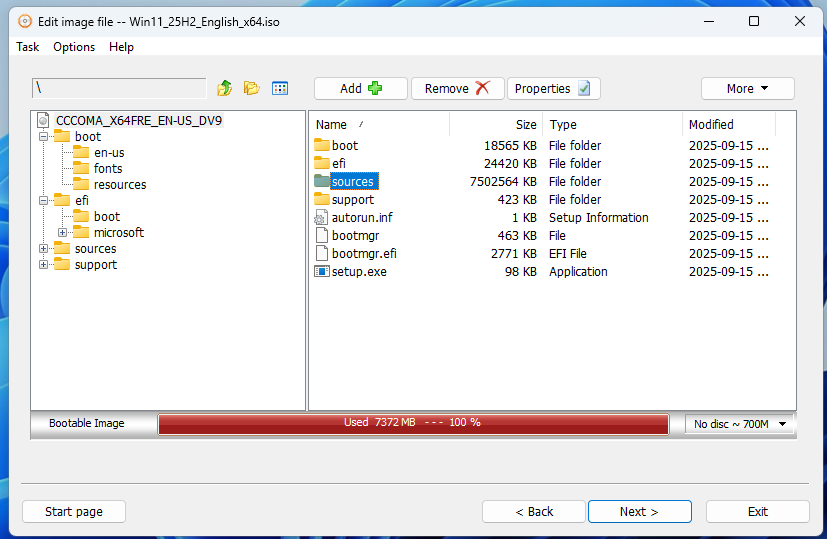Click the support folder icon in file list
Viewport: 827px width, 539px height.
click(x=322, y=199)
